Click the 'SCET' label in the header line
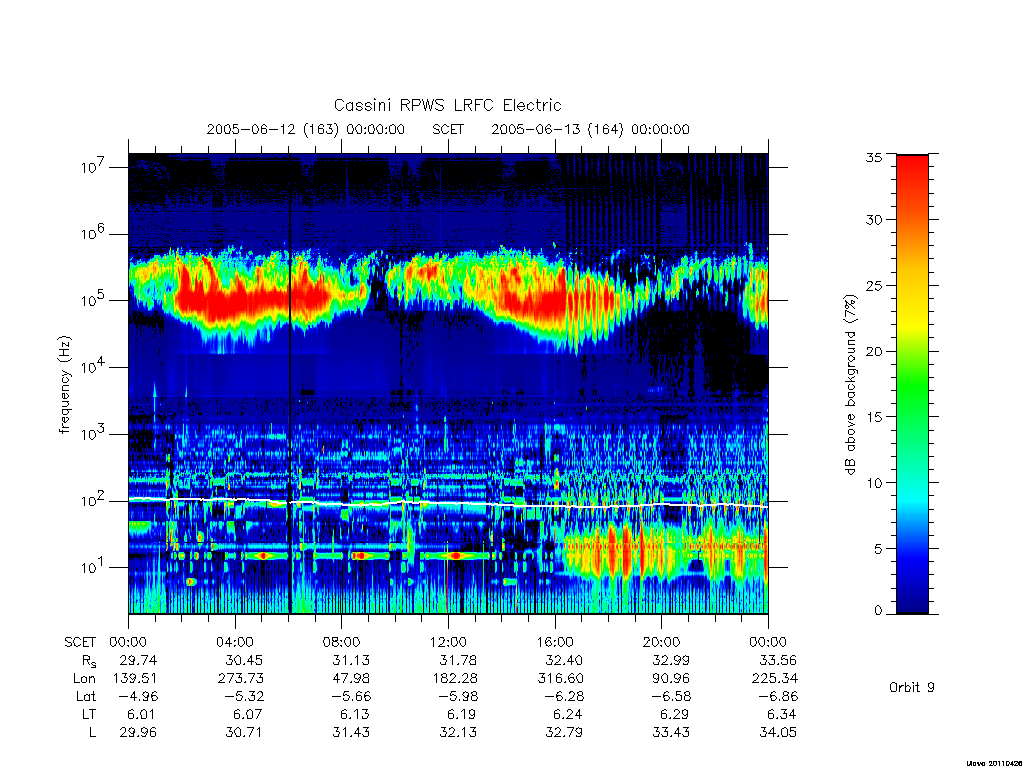Image resolution: width=1024 pixels, height=768 pixels. 448,129
